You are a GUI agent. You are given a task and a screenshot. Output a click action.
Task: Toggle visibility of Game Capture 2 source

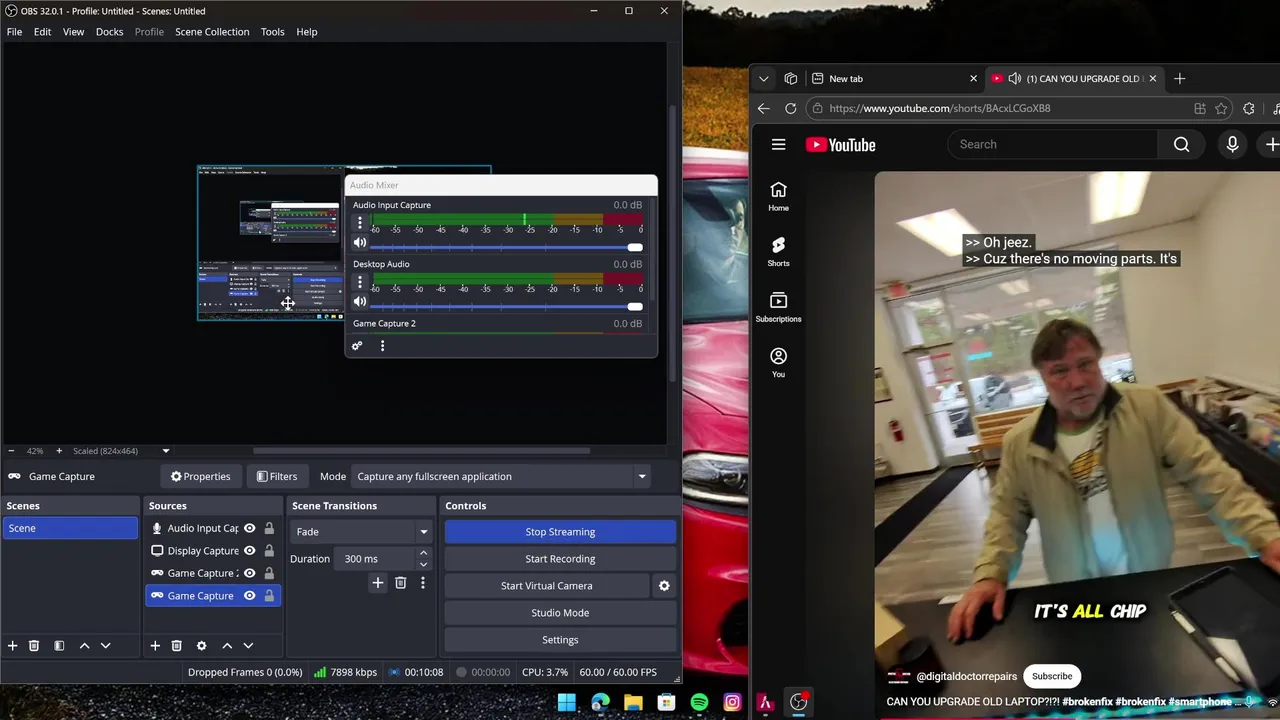(x=249, y=573)
